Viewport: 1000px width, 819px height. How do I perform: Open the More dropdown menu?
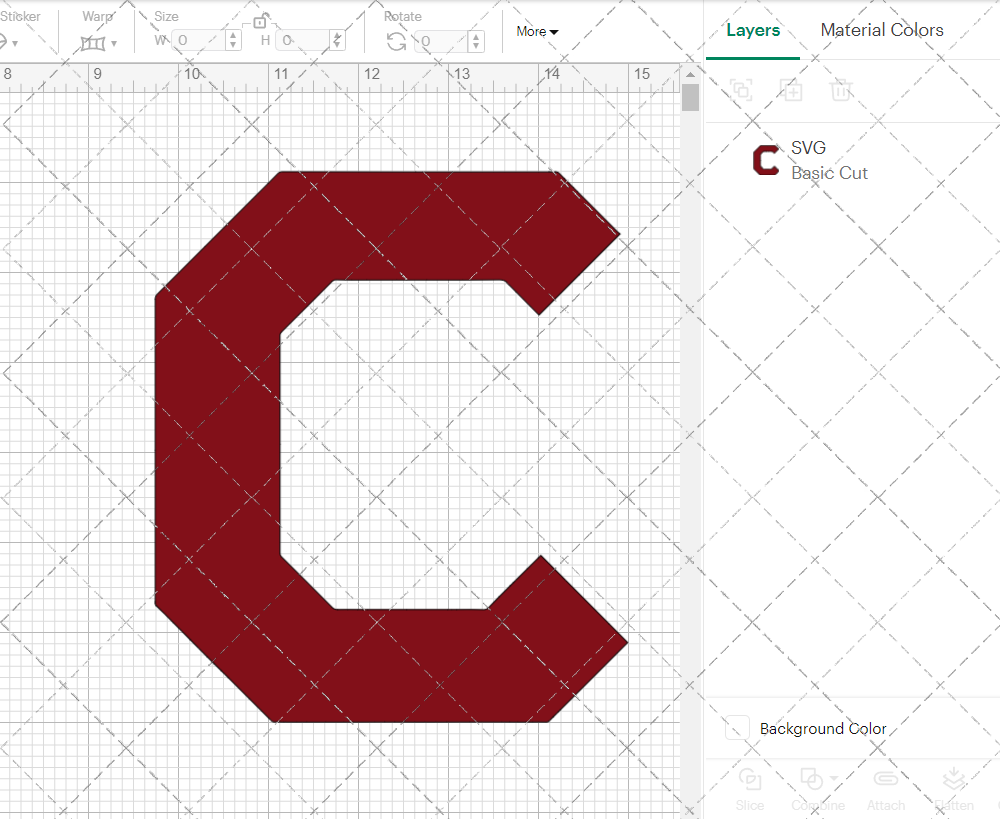(537, 31)
